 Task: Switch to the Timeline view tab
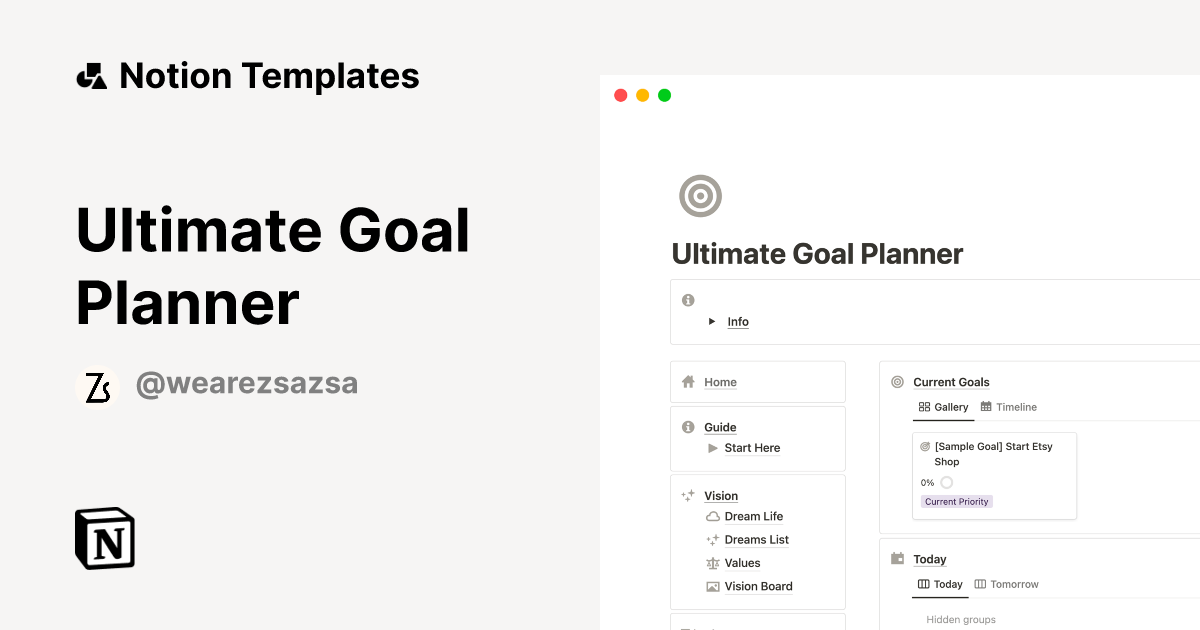point(1017,407)
